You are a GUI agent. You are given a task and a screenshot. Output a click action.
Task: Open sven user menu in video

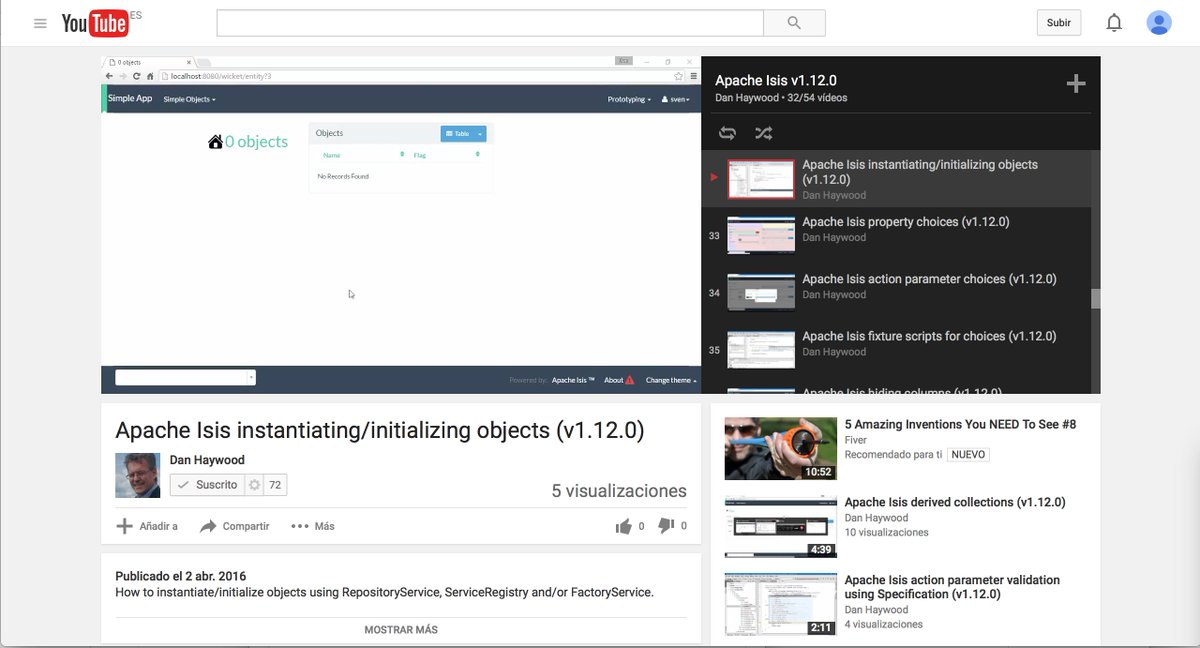tap(675, 99)
